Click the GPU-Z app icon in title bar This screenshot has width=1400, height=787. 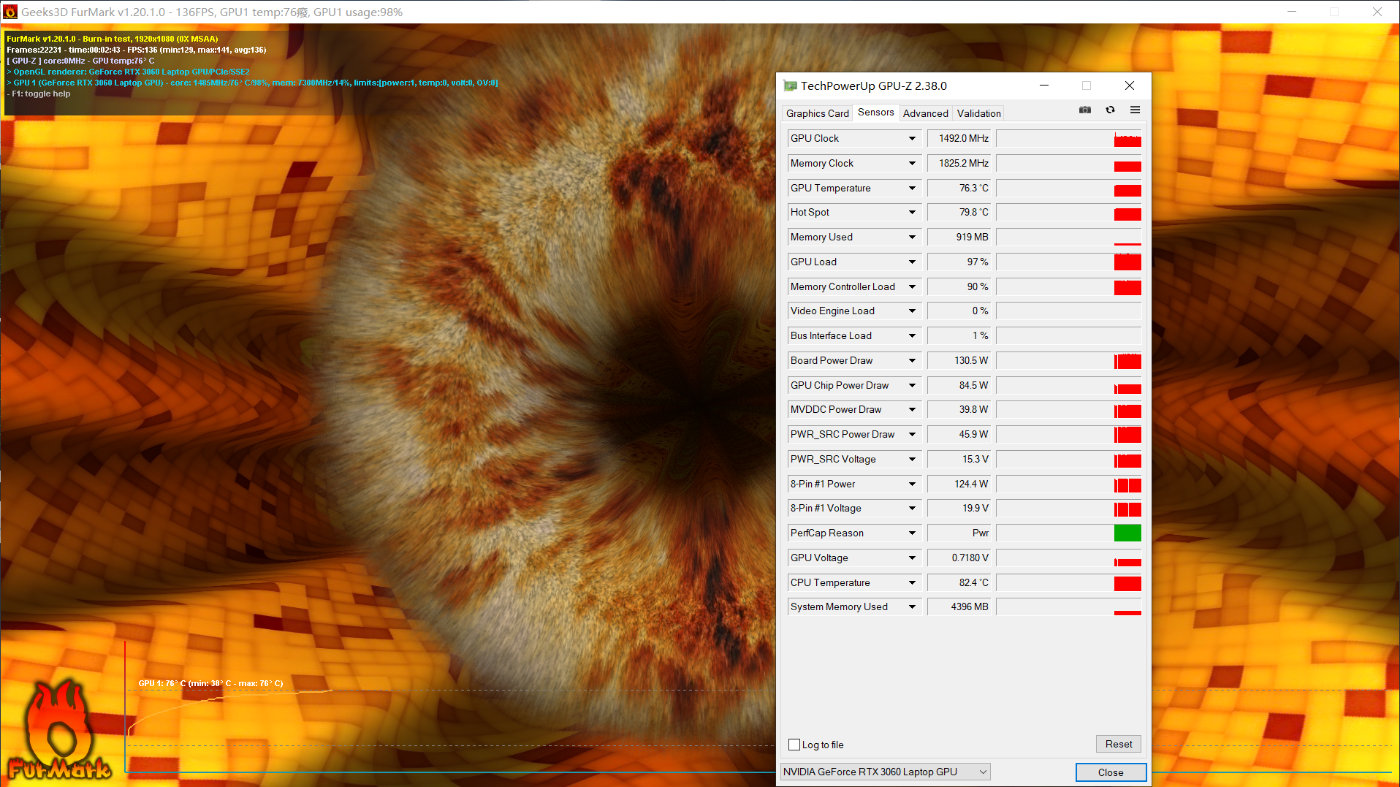[790, 86]
